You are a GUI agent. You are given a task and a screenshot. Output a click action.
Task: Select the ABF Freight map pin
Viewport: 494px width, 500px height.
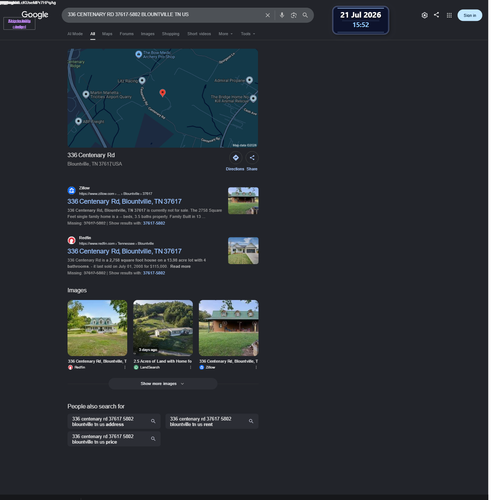point(79,122)
